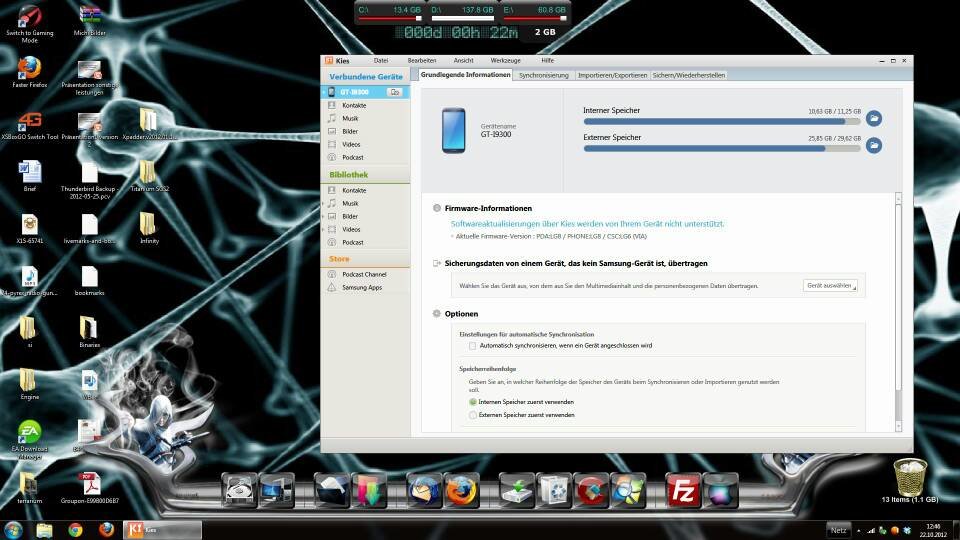This screenshot has width=960, height=540.
Task: Open Windows Explorer from taskbar
Action: [x=44, y=530]
